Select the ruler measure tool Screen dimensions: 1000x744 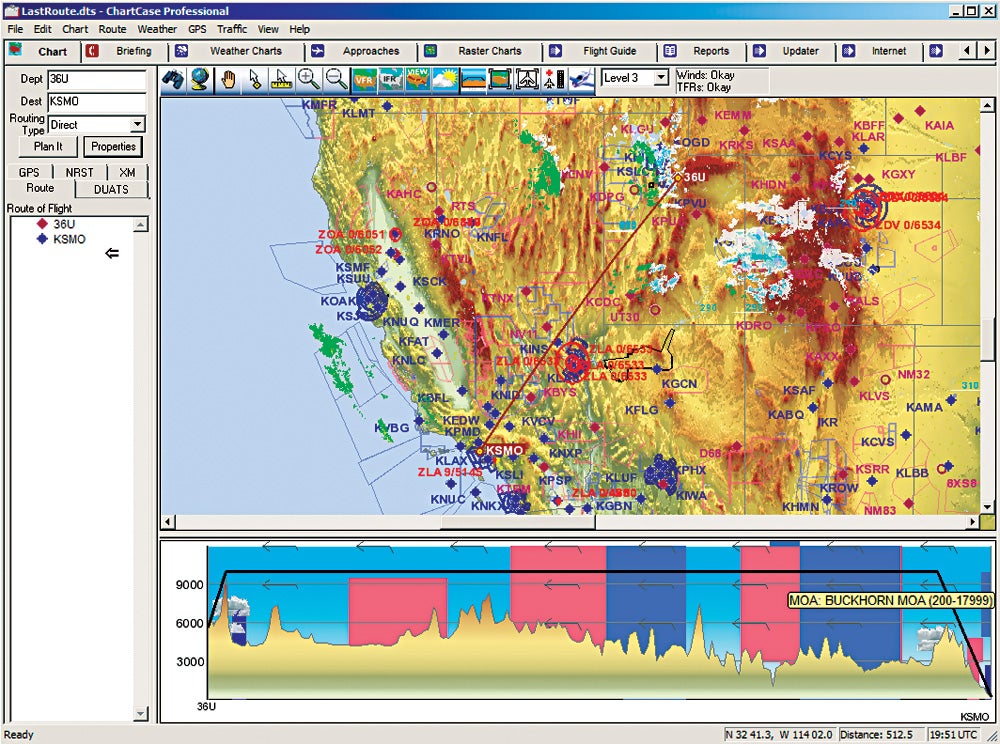(x=281, y=79)
